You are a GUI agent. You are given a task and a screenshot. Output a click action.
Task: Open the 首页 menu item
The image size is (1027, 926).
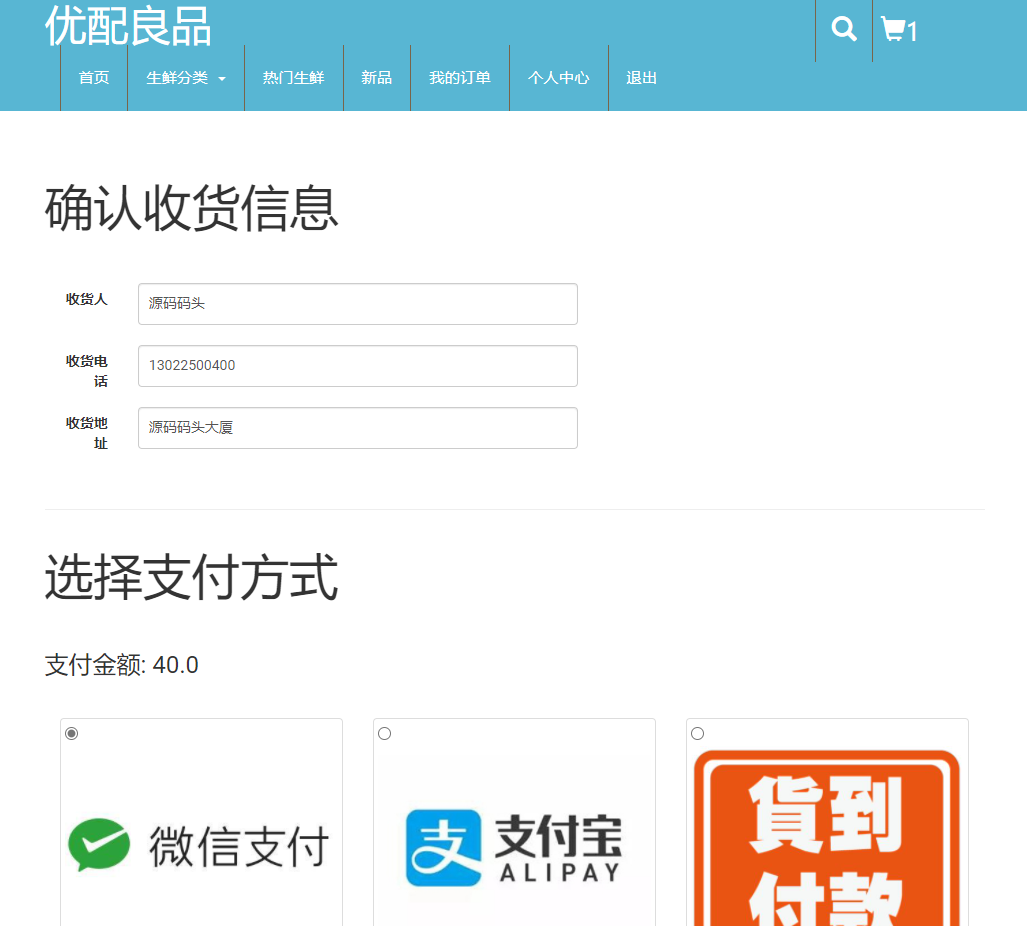[94, 78]
